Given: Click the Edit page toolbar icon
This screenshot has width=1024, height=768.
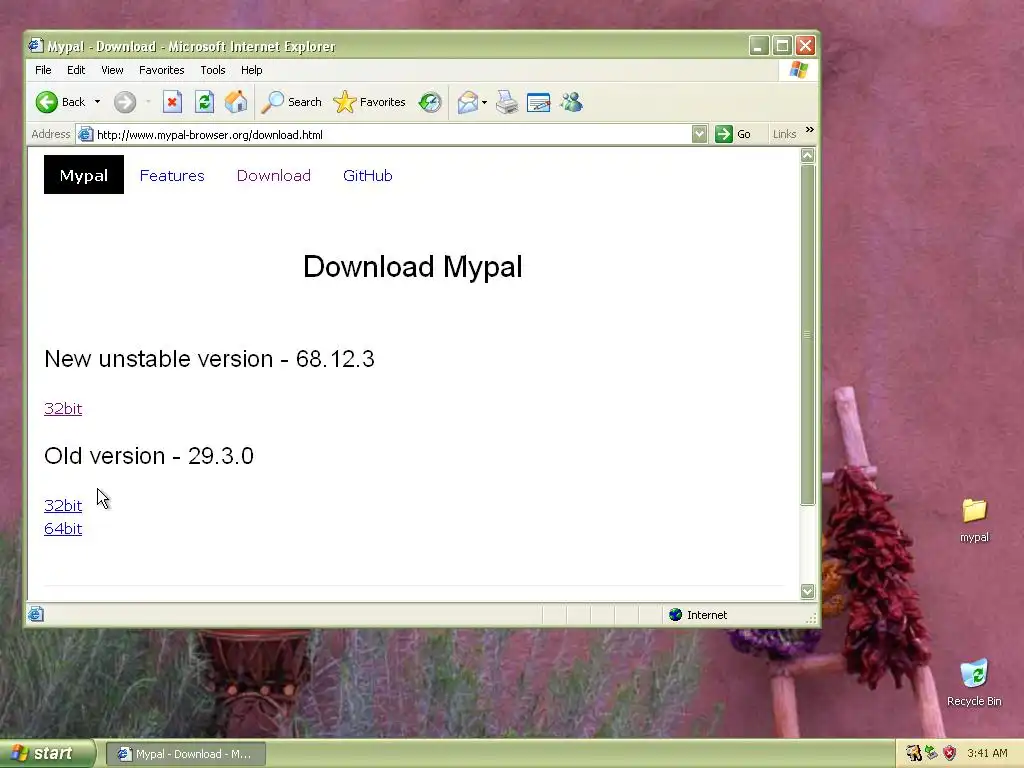Looking at the screenshot, I should 539,102.
